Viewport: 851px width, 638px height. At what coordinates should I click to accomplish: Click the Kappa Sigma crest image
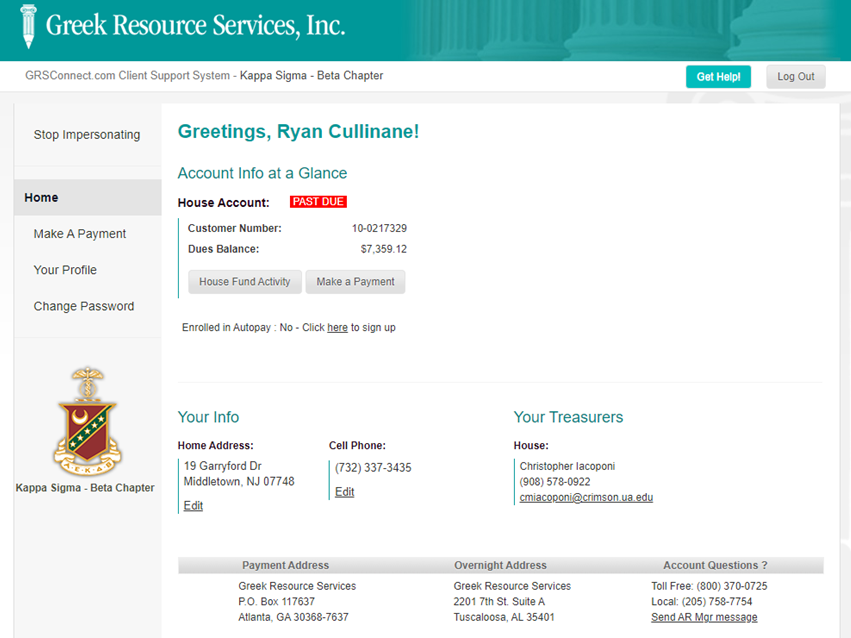(87, 422)
